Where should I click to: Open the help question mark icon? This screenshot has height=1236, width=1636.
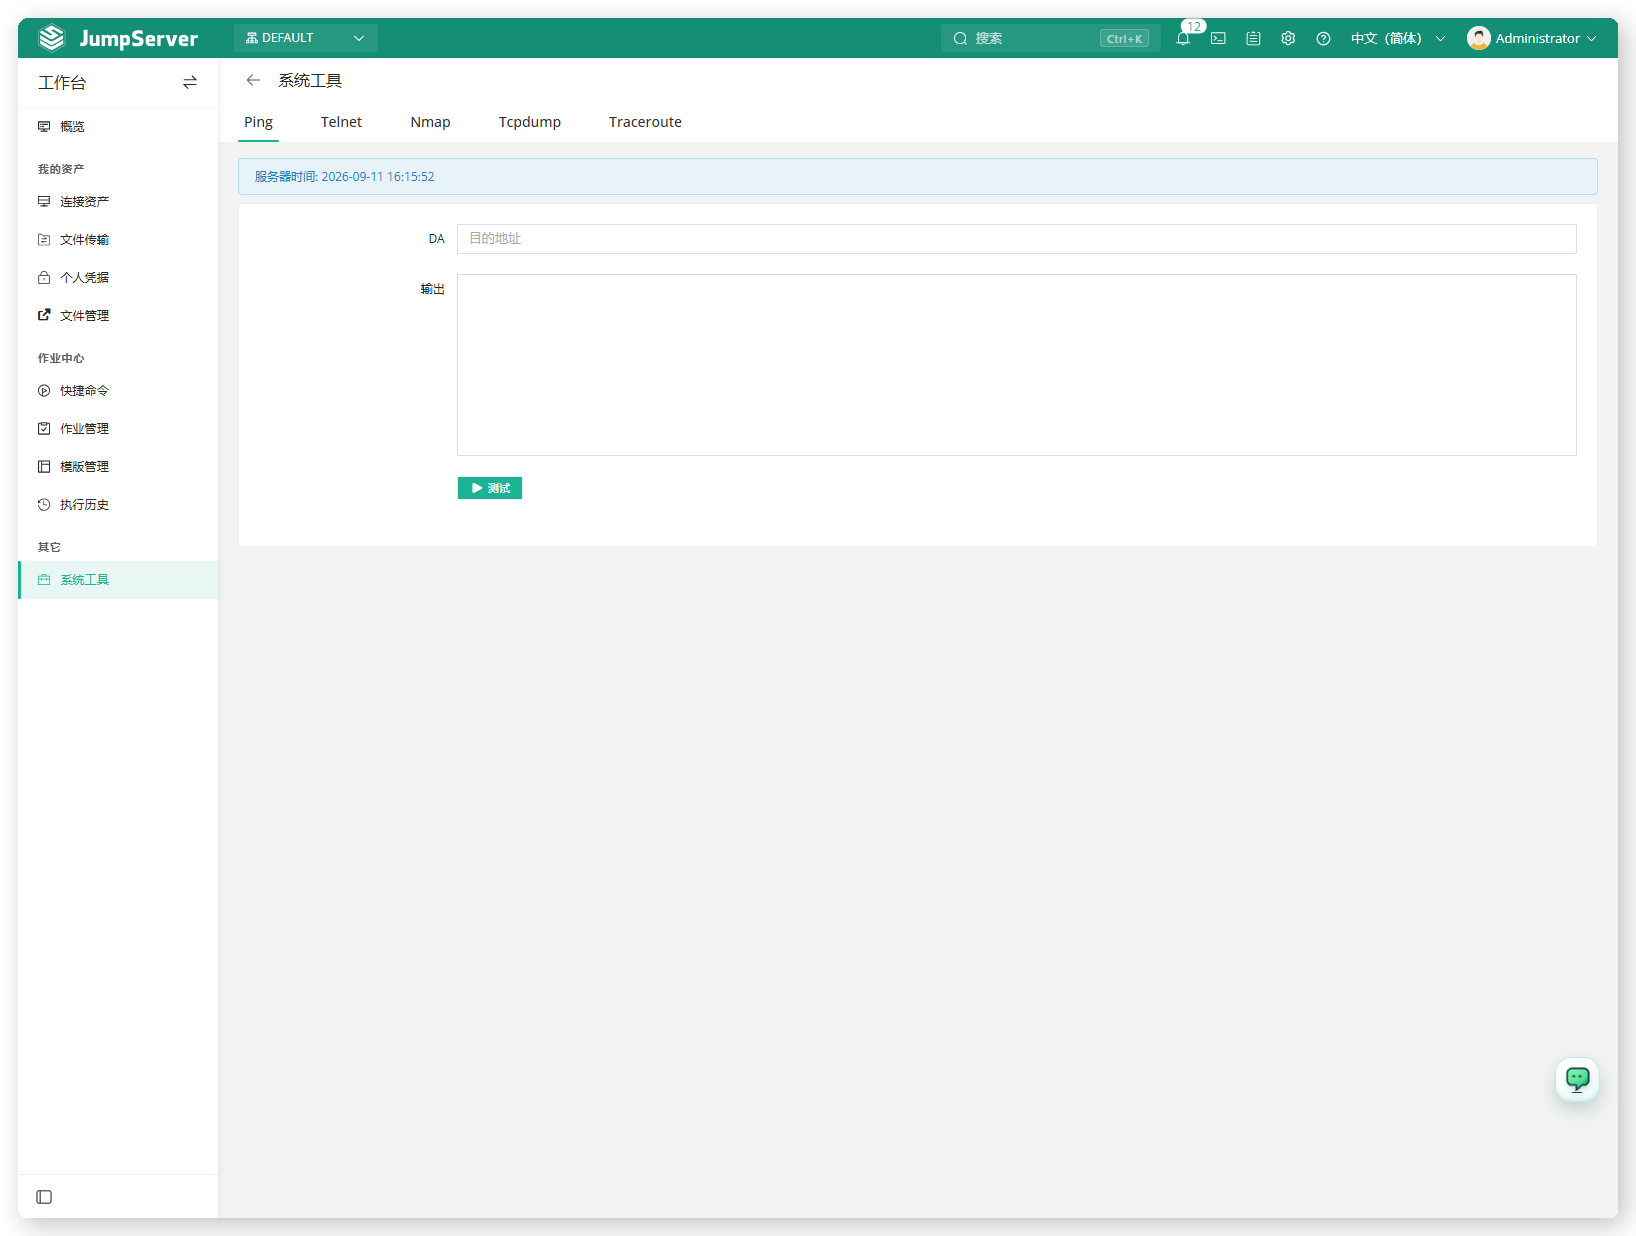pos(1323,39)
